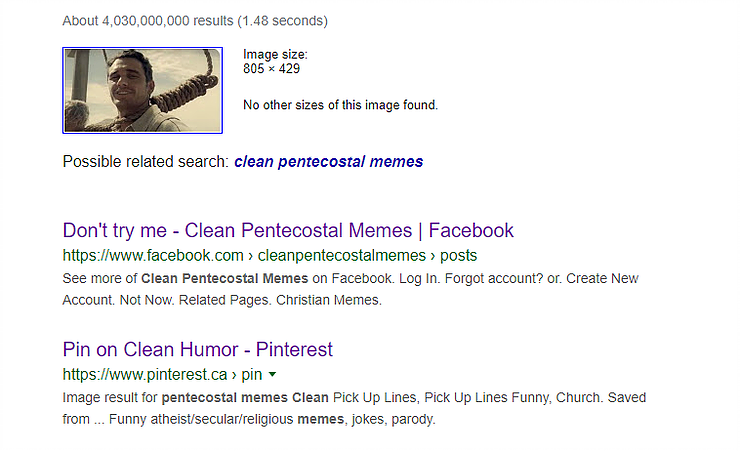Image resolution: width=740 pixels, height=451 pixels.
Task: Click the pinterest.ca URL under second result
Action: coord(149,374)
